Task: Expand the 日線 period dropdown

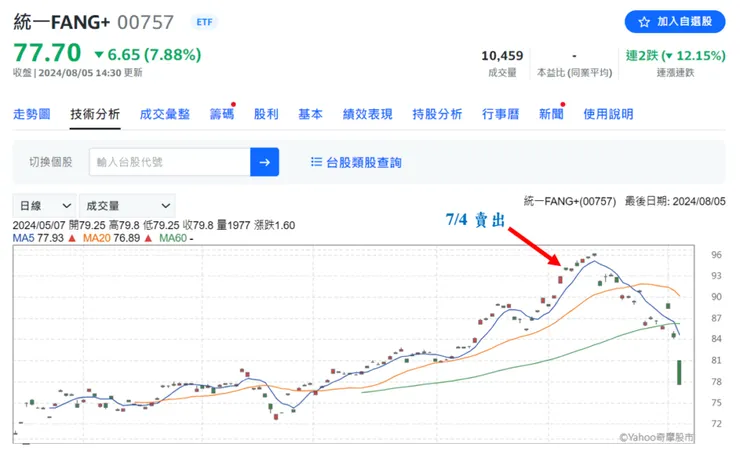Action: click(x=45, y=206)
